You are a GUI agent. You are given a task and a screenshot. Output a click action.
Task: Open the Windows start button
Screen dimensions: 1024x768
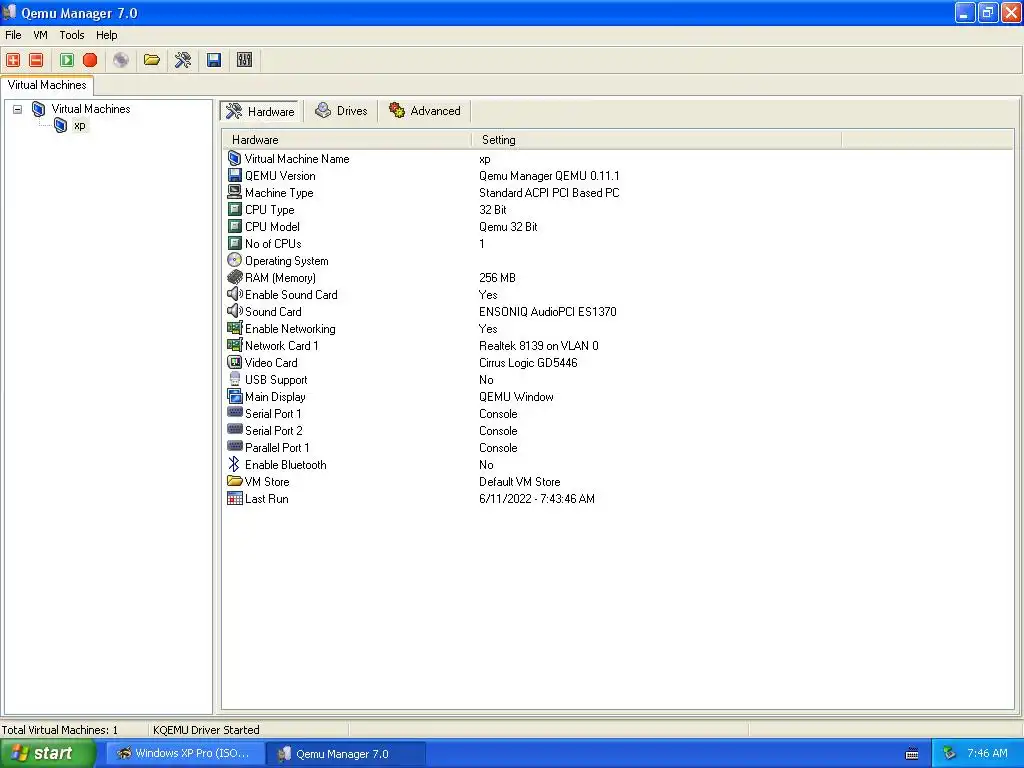pos(48,753)
